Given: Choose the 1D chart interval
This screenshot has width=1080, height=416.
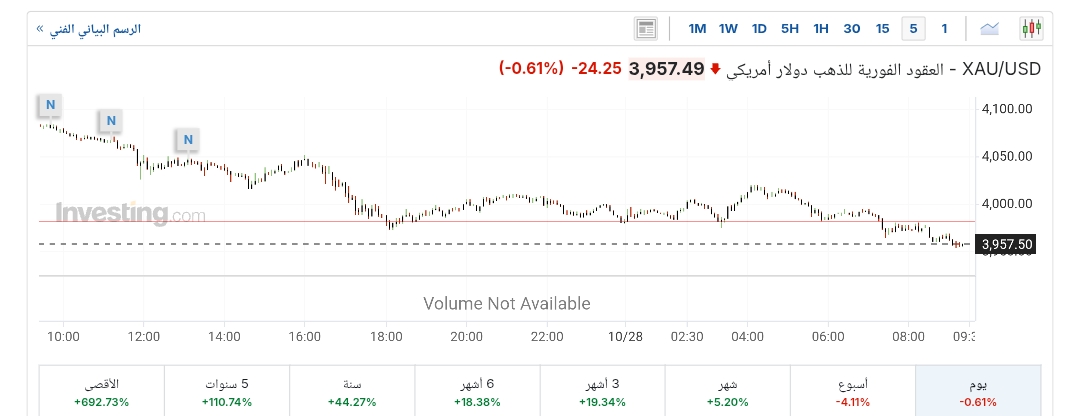Looking at the screenshot, I should click(759, 28).
